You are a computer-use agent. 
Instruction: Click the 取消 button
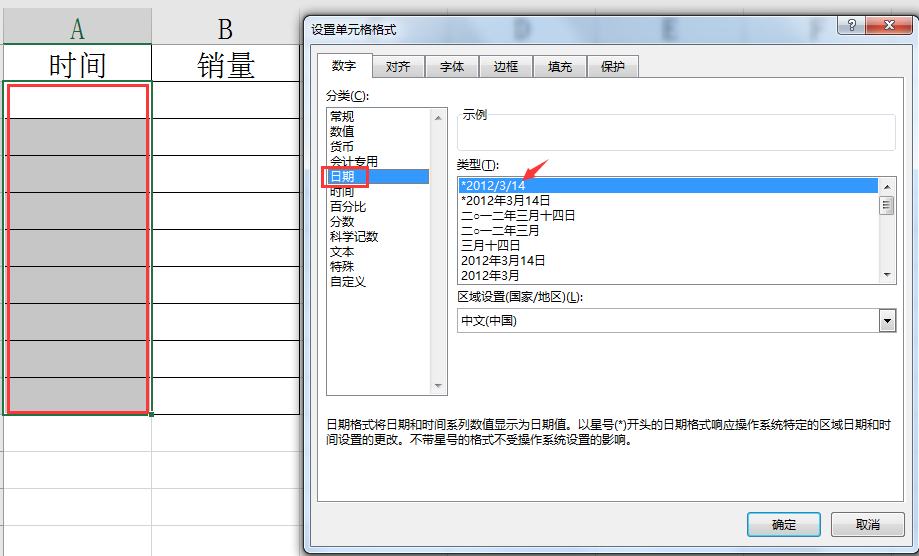(x=867, y=524)
